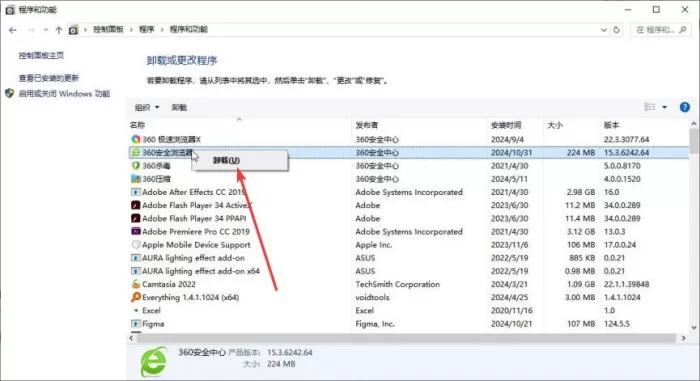Click the AURA lighting effect add-on x64 icon

click(x=136, y=271)
